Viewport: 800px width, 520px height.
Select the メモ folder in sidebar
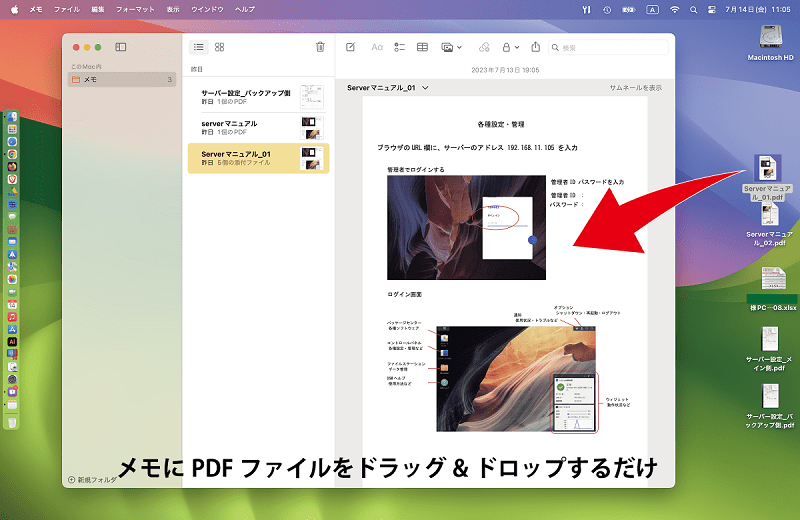[122, 79]
